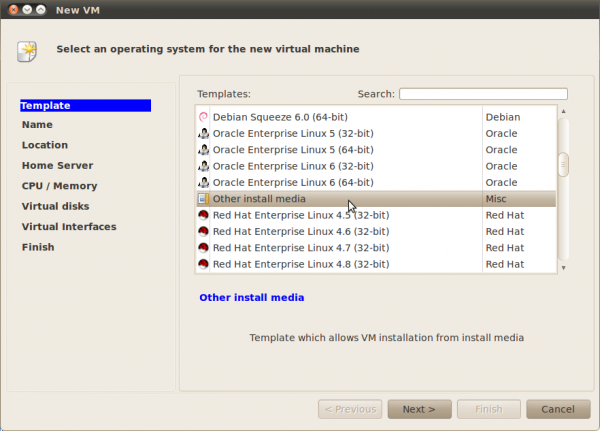Viewport: 600px width, 431px height.
Task: Go to the Finish wizard step
Action: pyautogui.click(x=38, y=247)
